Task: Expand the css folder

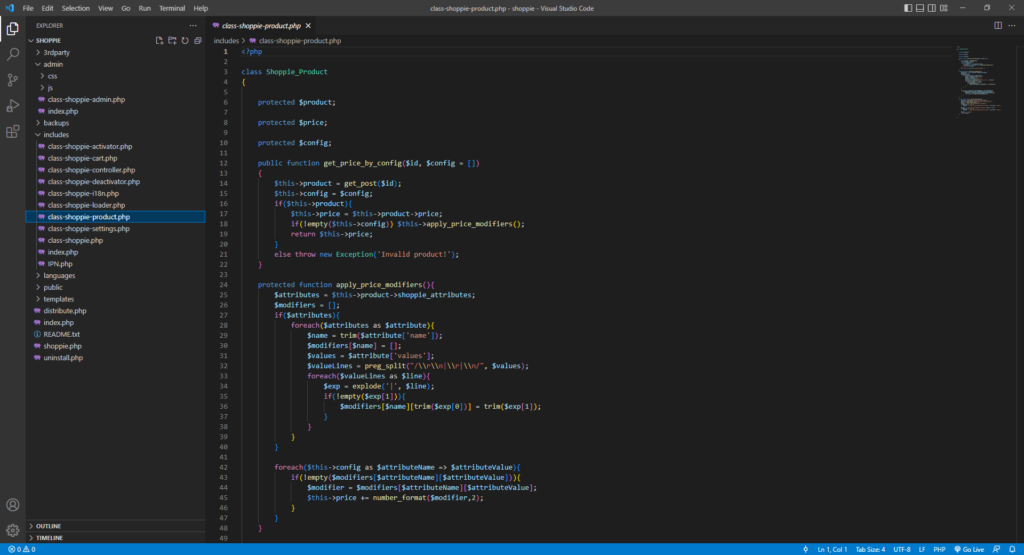Action: point(52,76)
